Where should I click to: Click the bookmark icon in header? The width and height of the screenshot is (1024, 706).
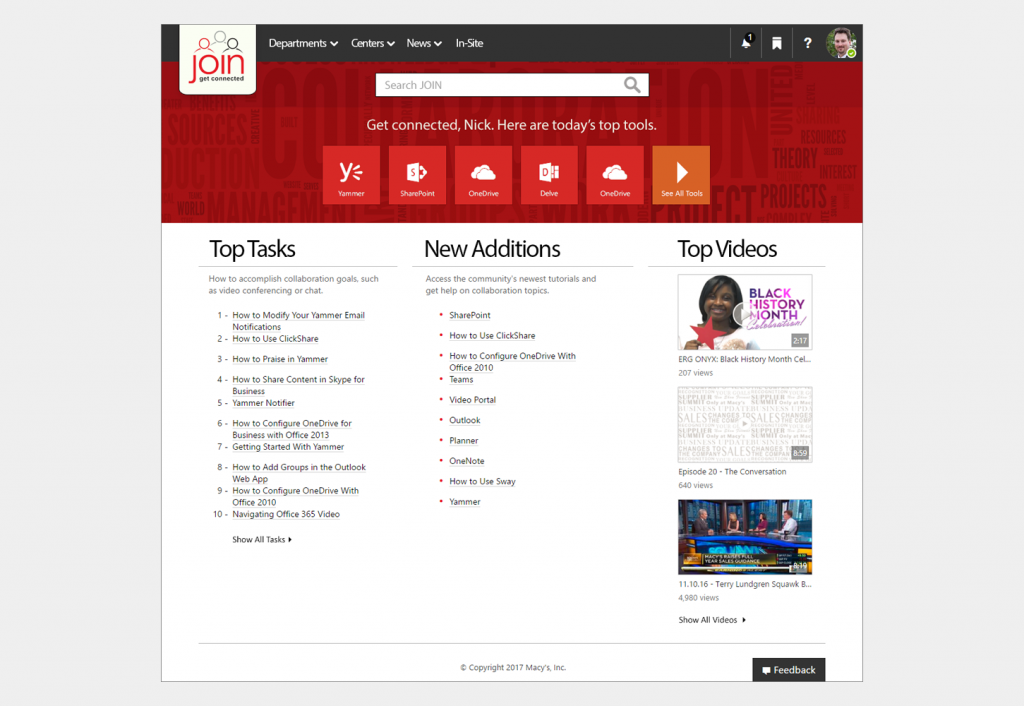(776, 43)
